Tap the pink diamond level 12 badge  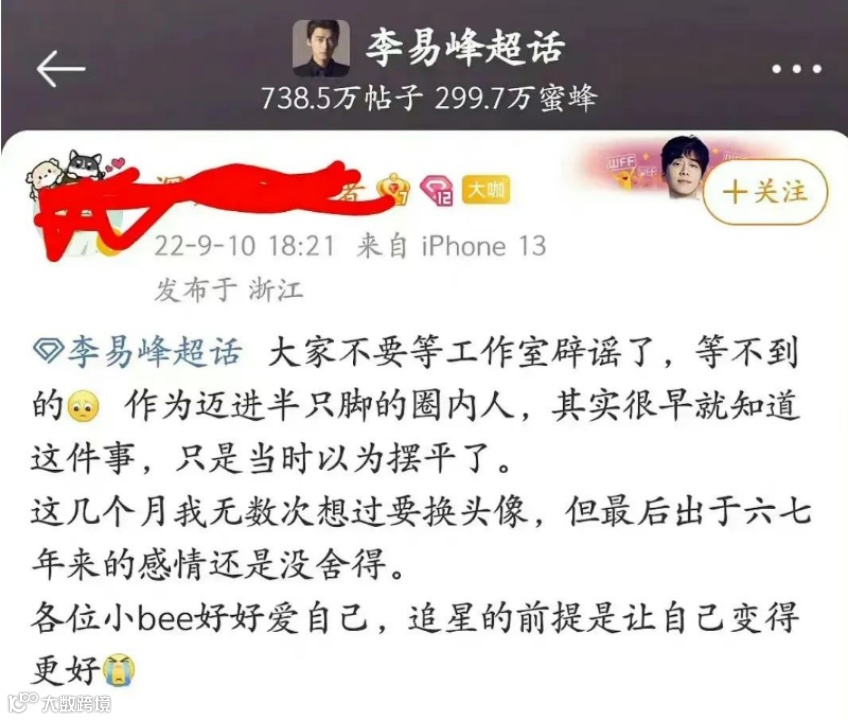coord(436,190)
